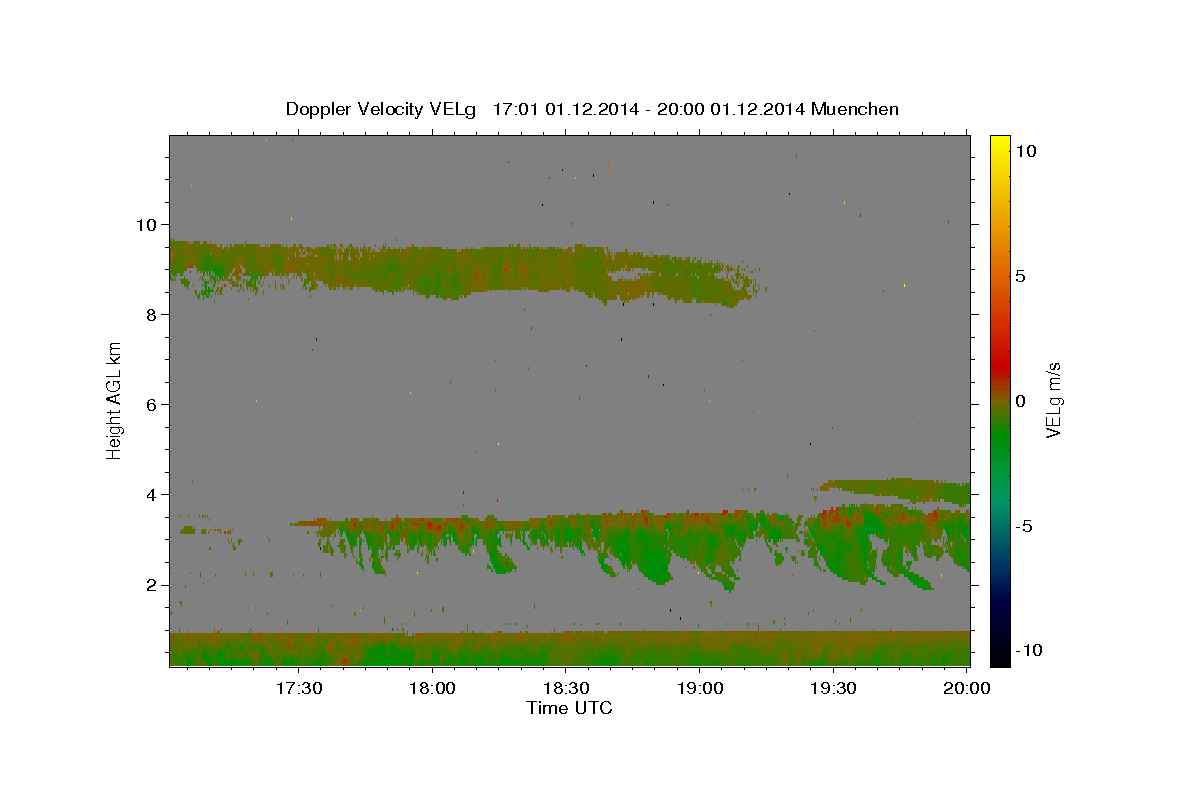Click the colorbar value 0 label
Image resolution: width=1200 pixels, height=800 pixels.
[x=1020, y=401]
